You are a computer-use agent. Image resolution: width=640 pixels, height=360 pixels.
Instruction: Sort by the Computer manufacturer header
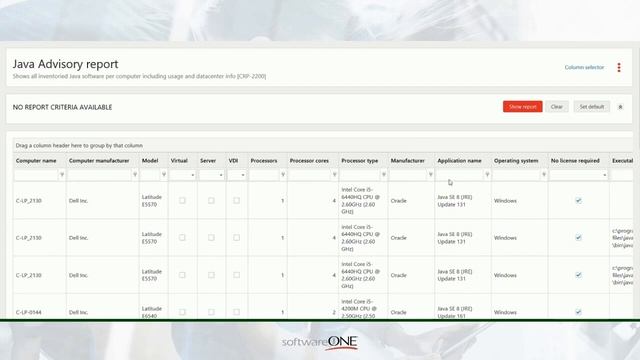click(x=99, y=161)
